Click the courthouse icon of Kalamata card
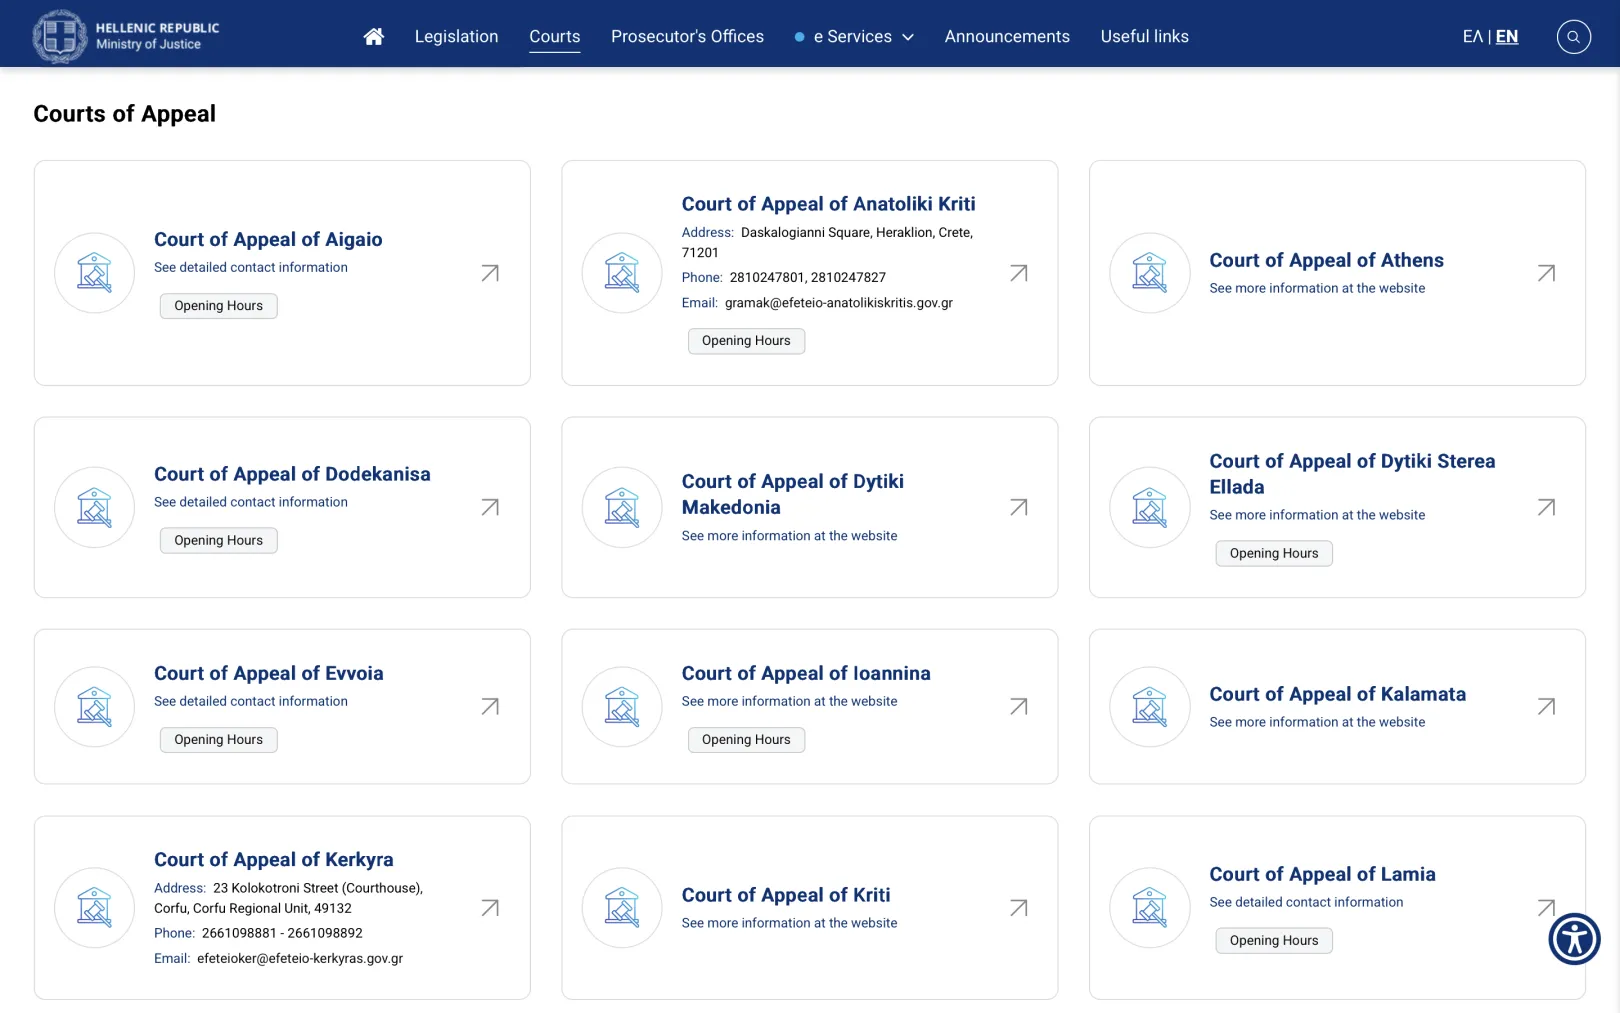Viewport: 1620px width, 1013px height. (1150, 706)
